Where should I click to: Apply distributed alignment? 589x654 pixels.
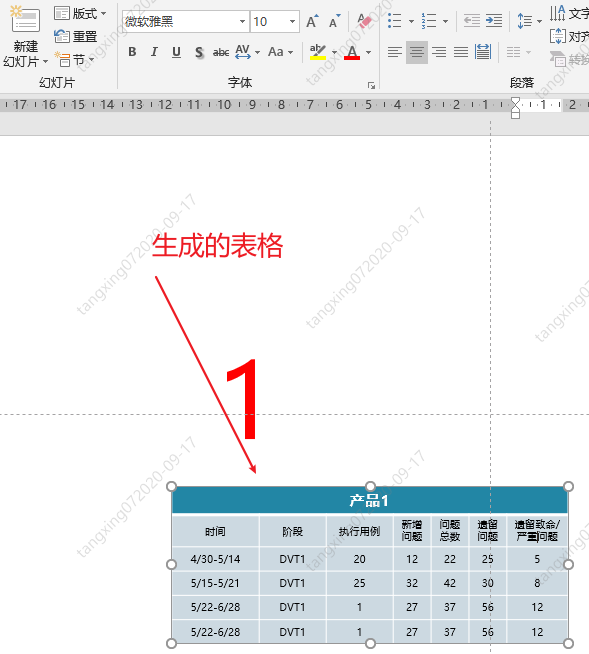[483, 52]
